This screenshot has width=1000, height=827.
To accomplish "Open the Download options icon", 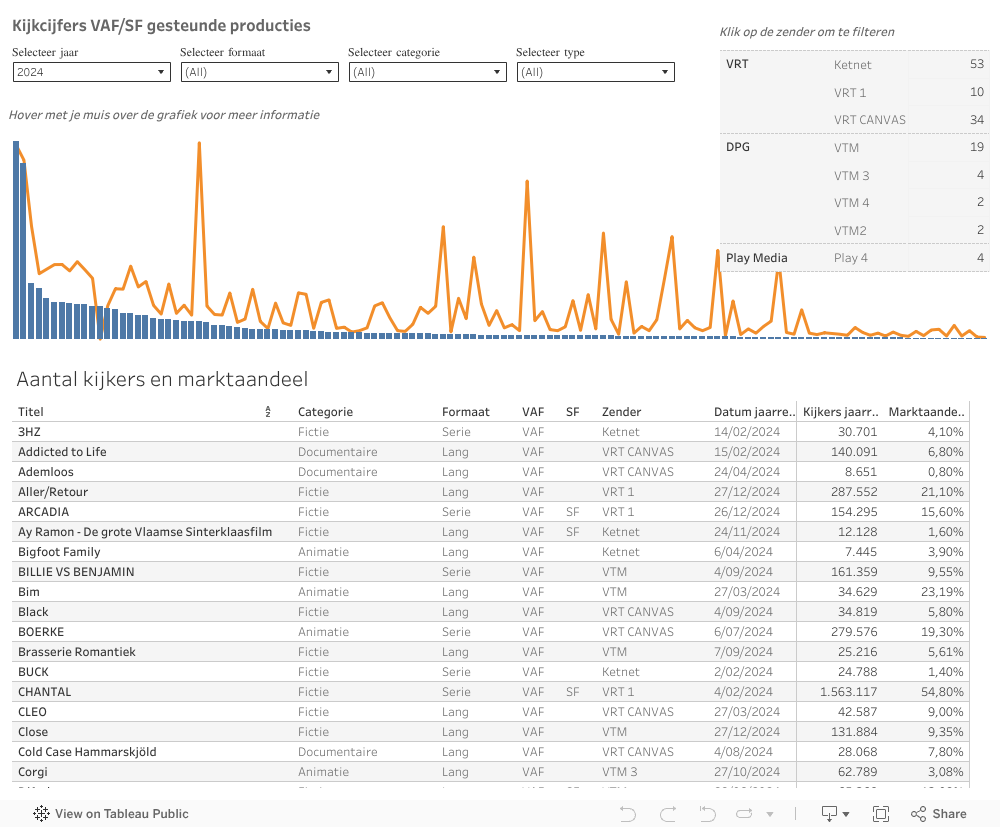I will (829, 814).
